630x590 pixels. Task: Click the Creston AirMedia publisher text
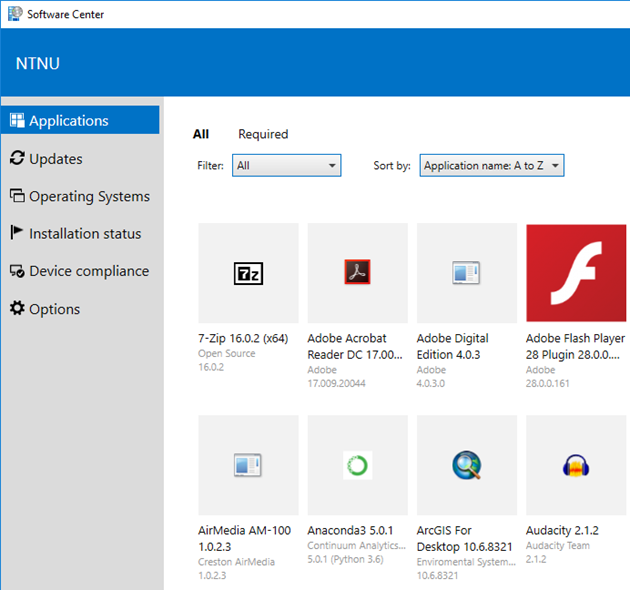(236, 562)
